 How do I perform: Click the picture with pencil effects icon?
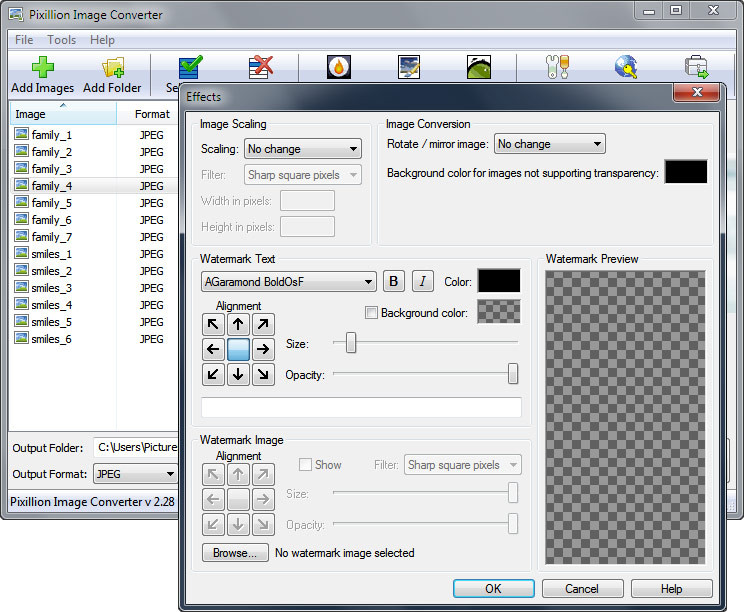[x=409, y=67]
